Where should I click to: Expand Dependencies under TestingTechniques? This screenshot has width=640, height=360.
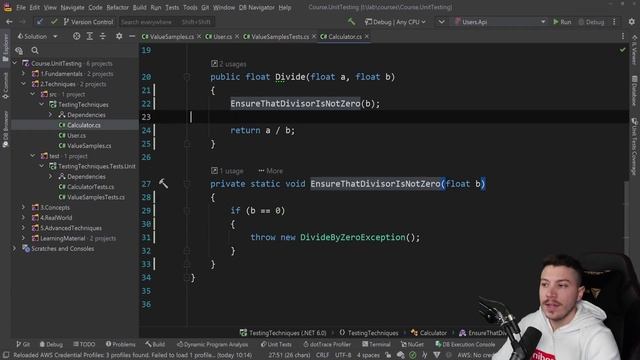pos(51,115)
